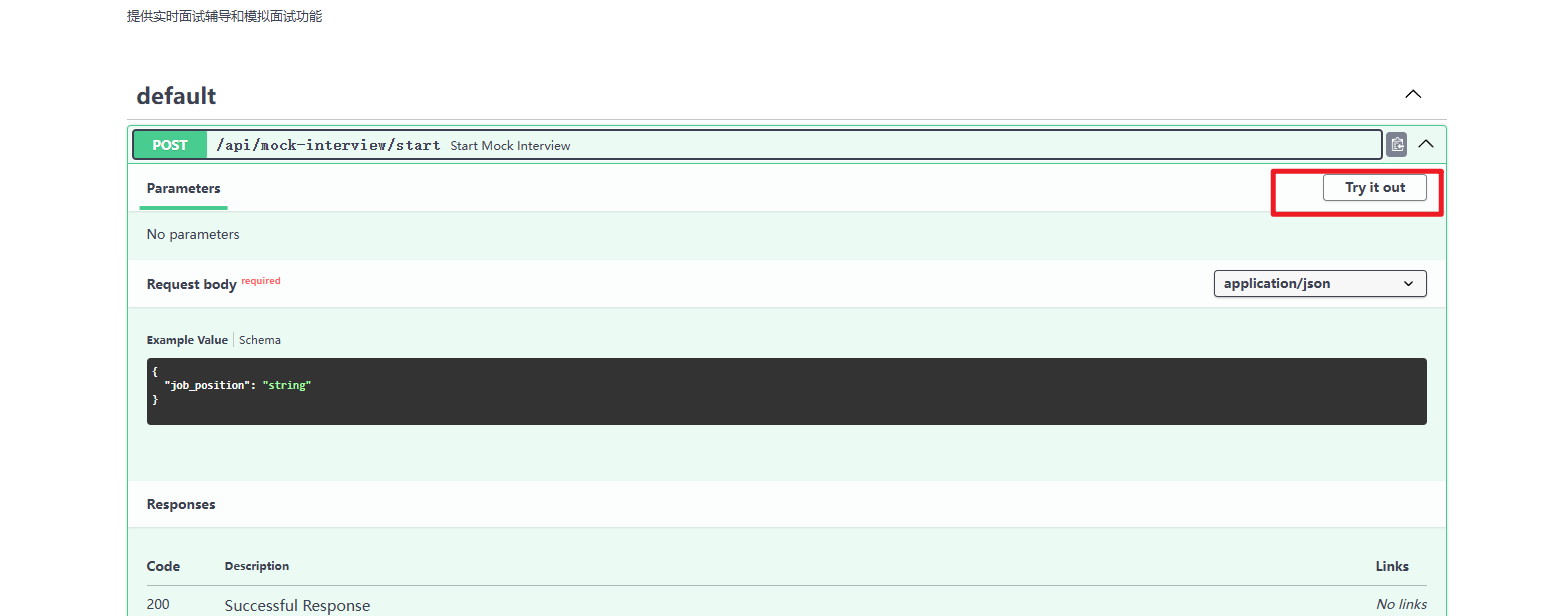Click the default tag heading
Screen dimensions: 1553x616
pyautogui.click(x=176, y=96)
